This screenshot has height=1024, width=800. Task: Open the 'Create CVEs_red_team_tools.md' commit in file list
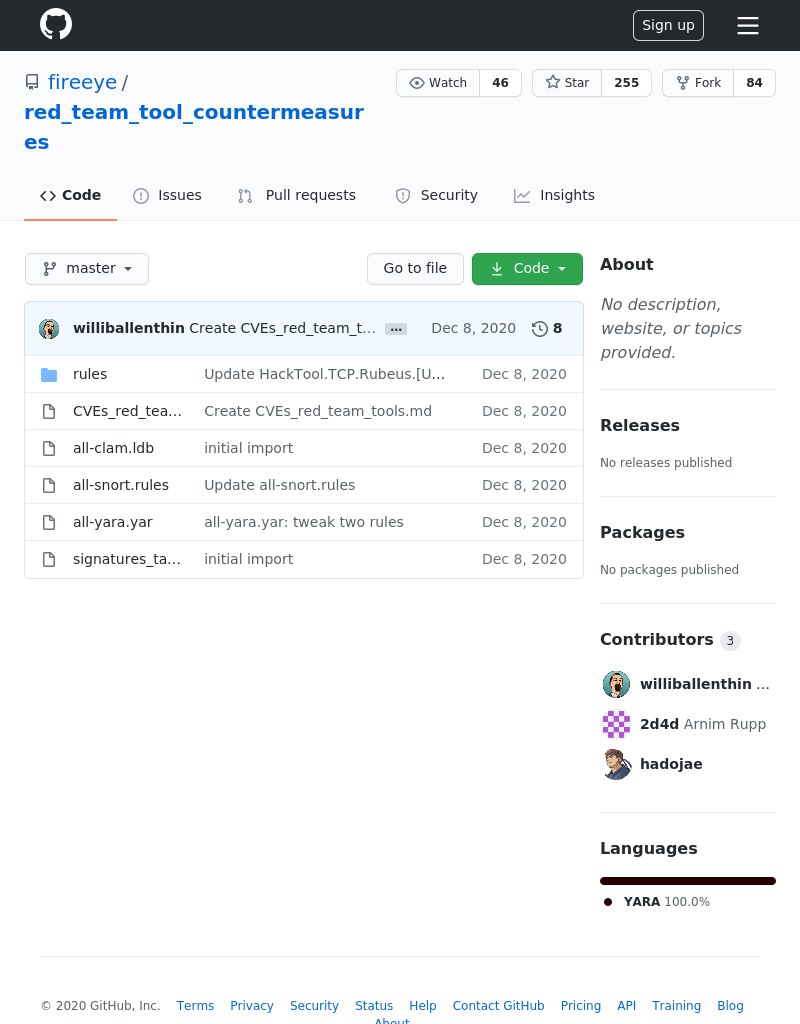[318, 411]
